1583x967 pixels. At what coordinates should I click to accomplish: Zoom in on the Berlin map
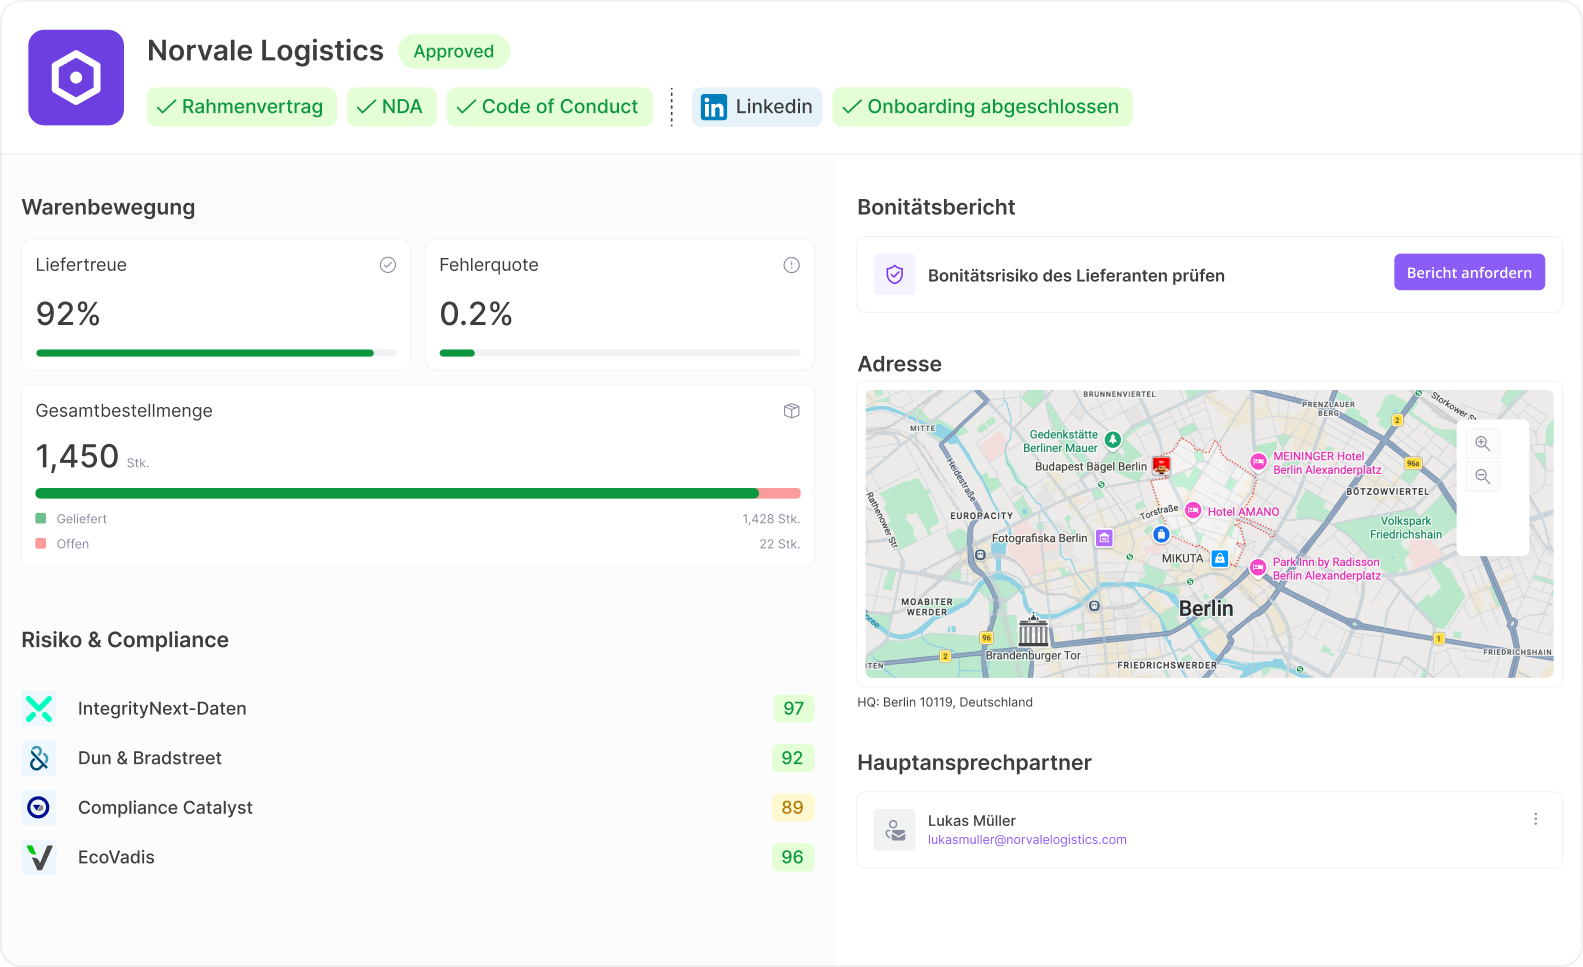pos(1483,444)
